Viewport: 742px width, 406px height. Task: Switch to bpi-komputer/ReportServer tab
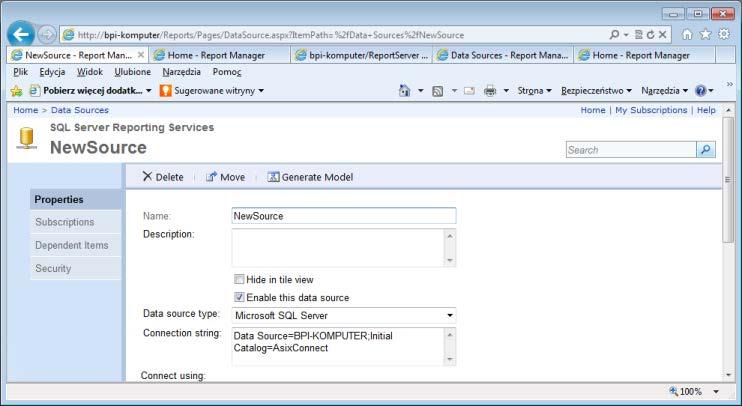(361, 55)
